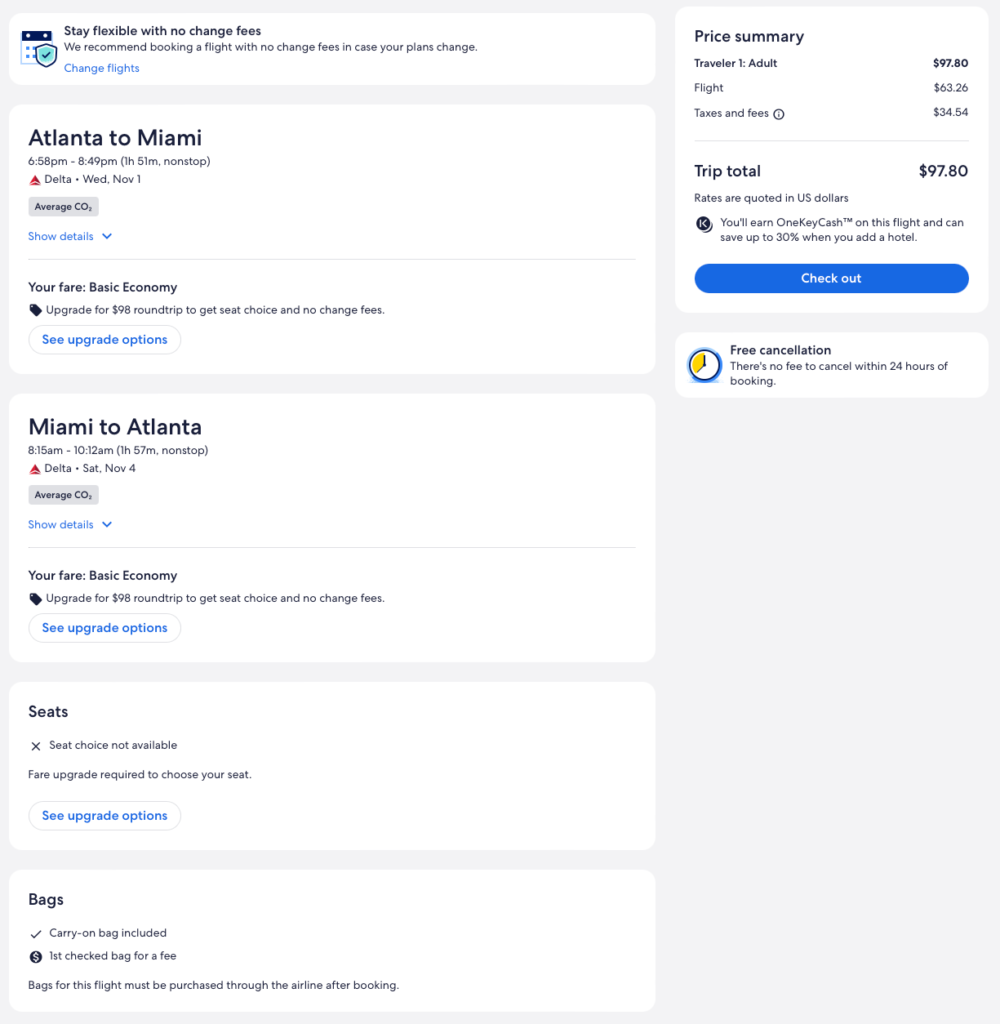Expand Show details for Atlanta to Miami

point(70,237)
